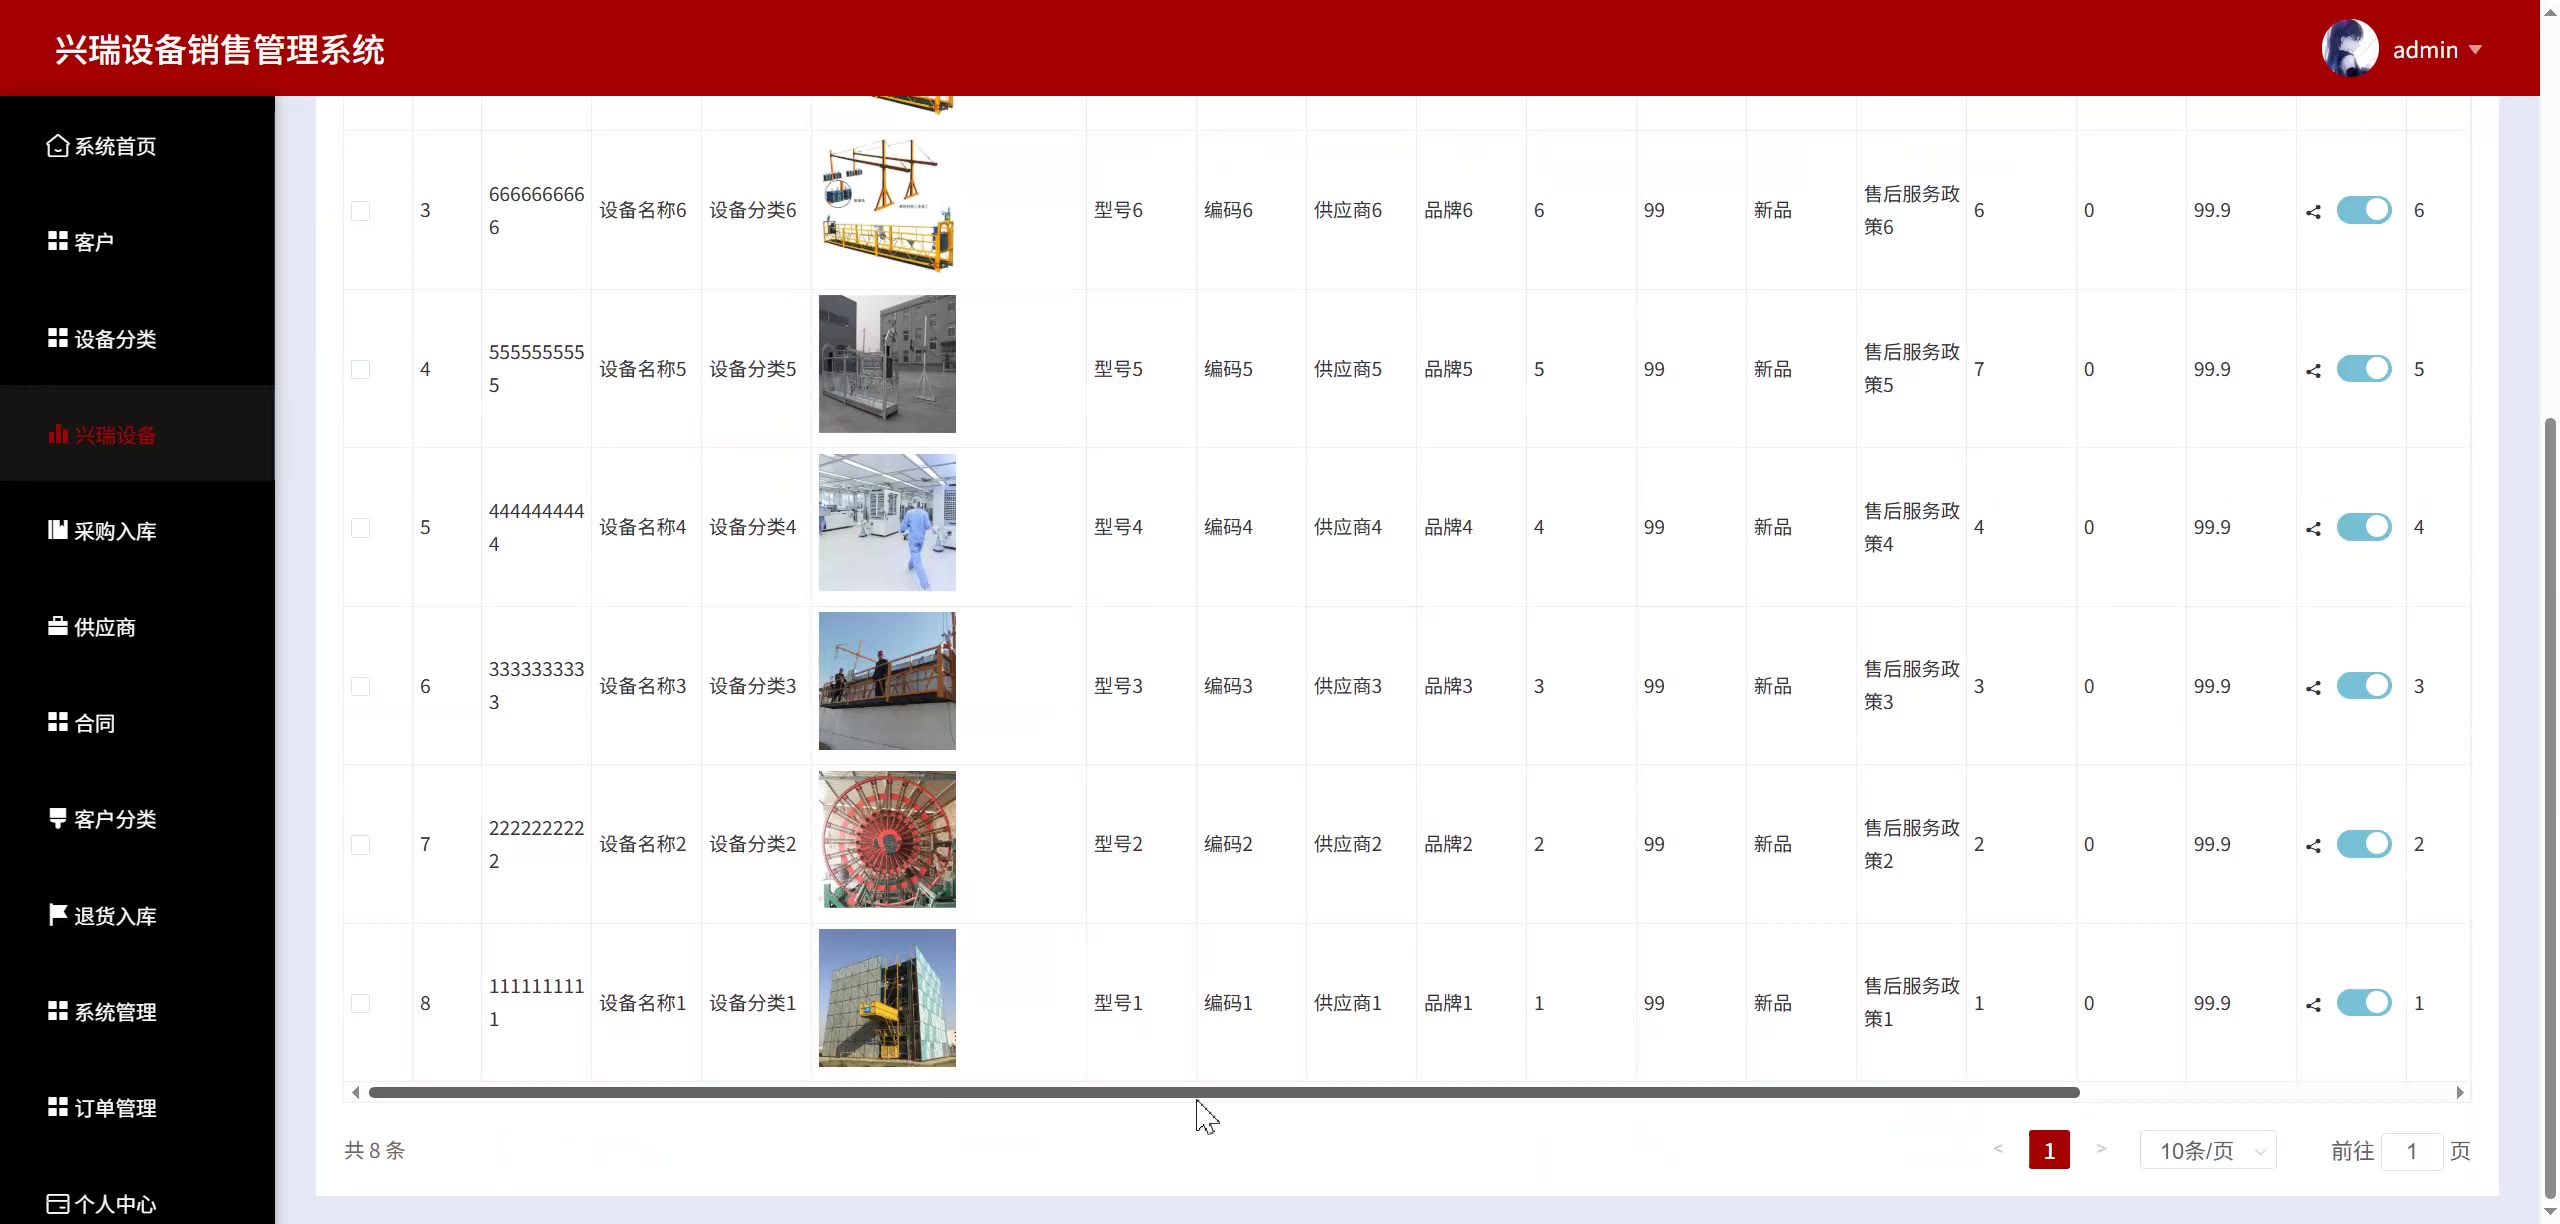Click the share icon in 设备名称1 row
This screenshot has height=1224, width=2560.
coord(2313,1005)
